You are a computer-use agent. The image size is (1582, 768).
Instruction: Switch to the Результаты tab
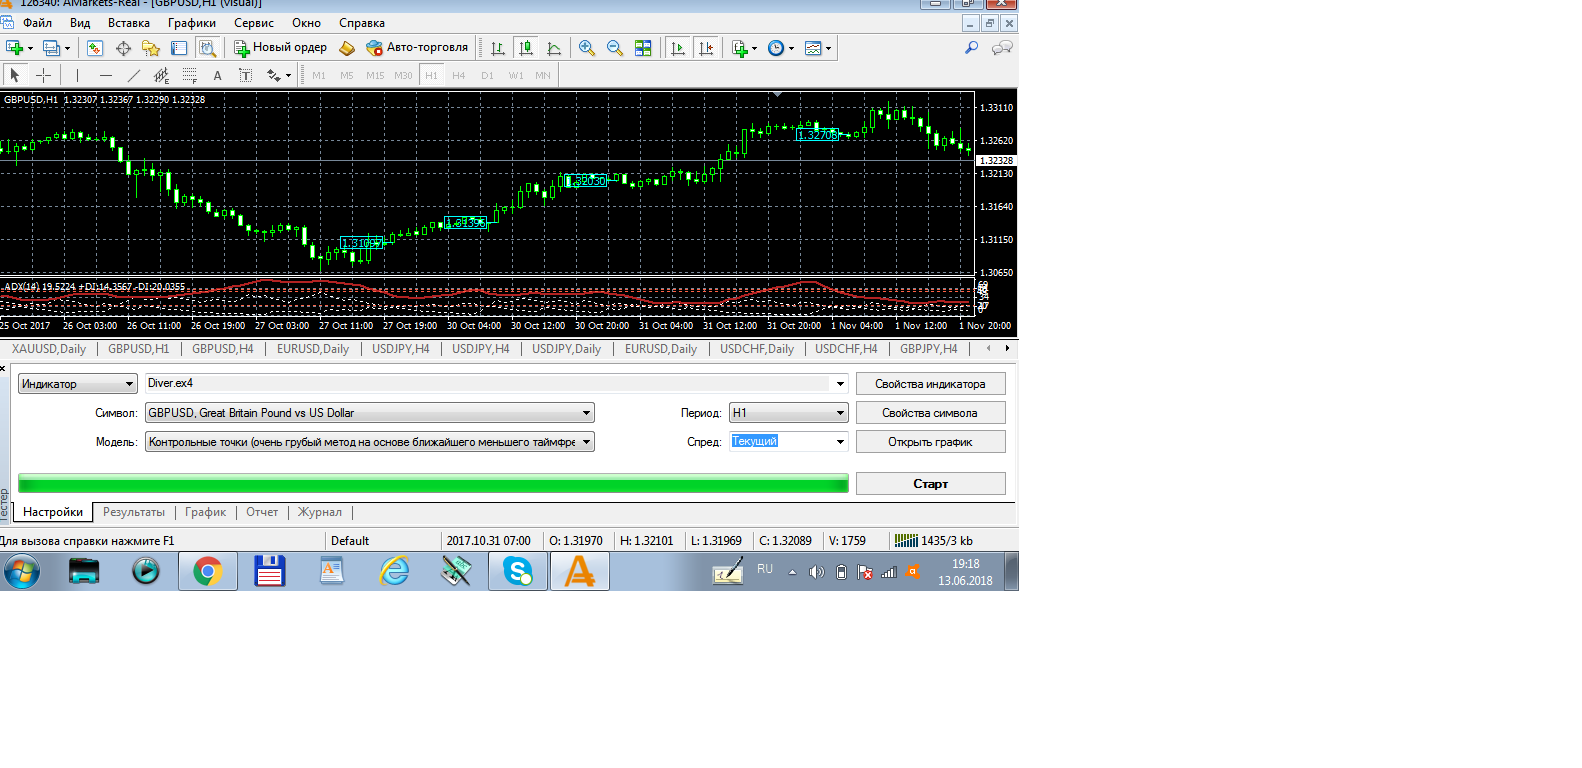click(134, 512)
